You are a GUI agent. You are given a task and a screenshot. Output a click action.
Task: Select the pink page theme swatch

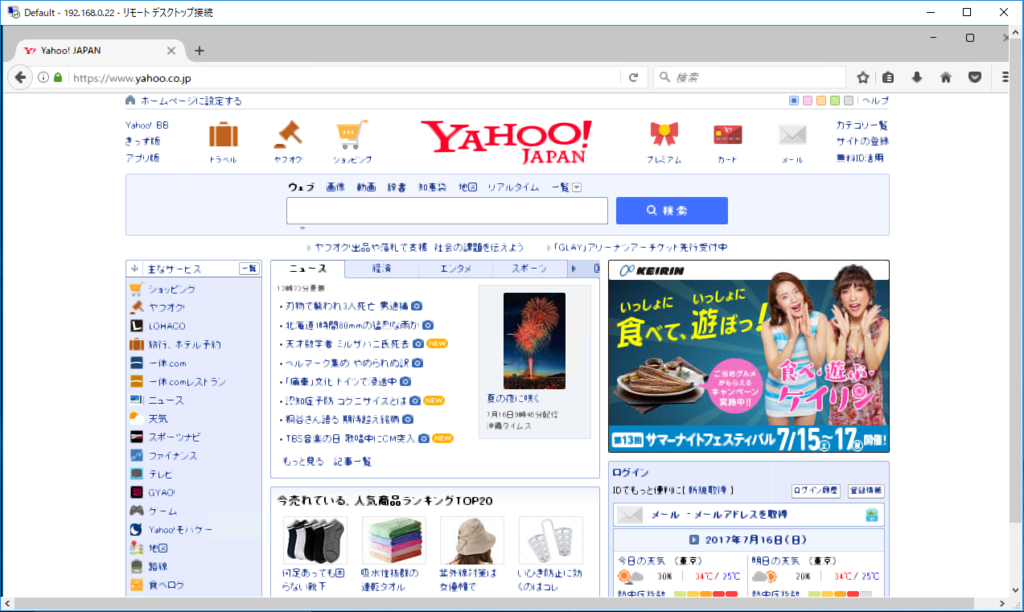tap(807, 101)
